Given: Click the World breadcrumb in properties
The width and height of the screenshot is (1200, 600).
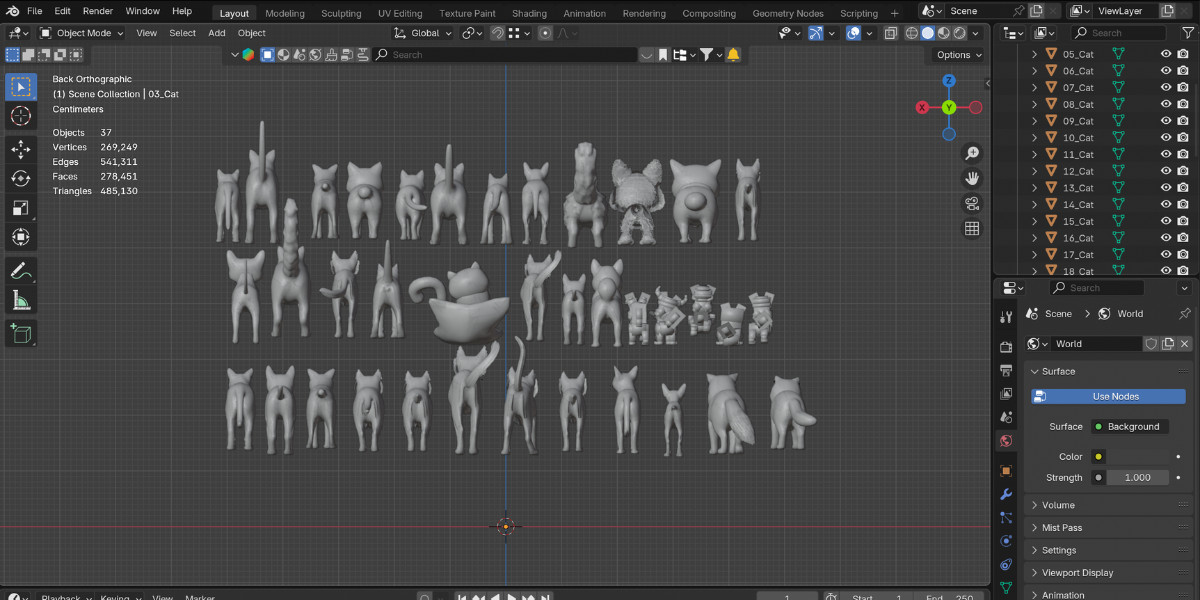Looking at the screenshot, I should (x=1130, y=314).
